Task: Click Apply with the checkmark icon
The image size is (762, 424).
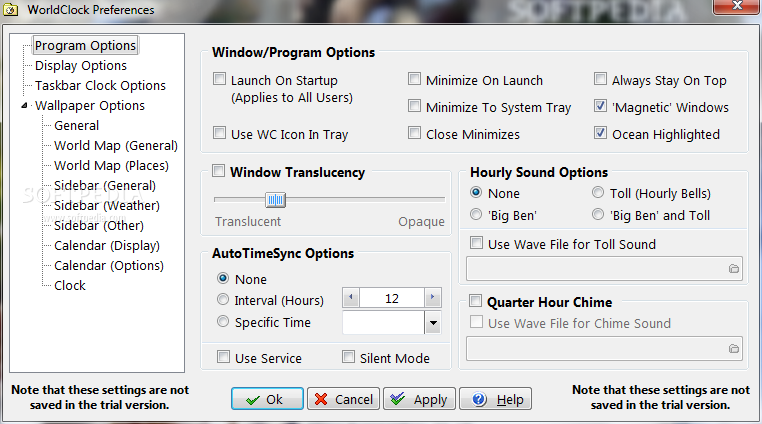Action: (419, 399)
